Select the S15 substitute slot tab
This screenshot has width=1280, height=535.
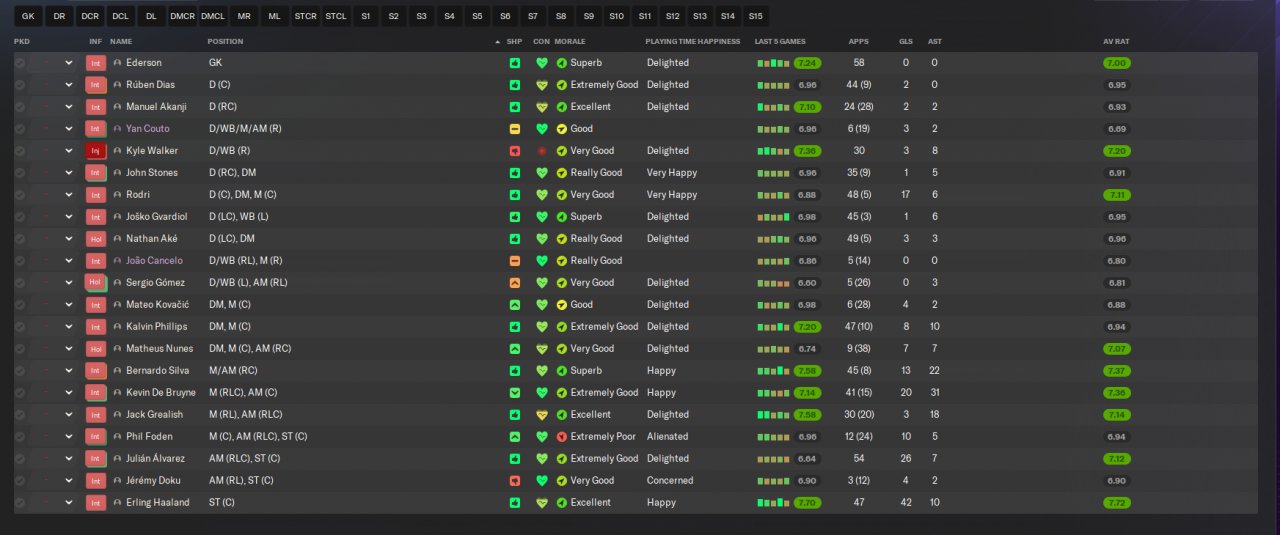tap(755, 16)
